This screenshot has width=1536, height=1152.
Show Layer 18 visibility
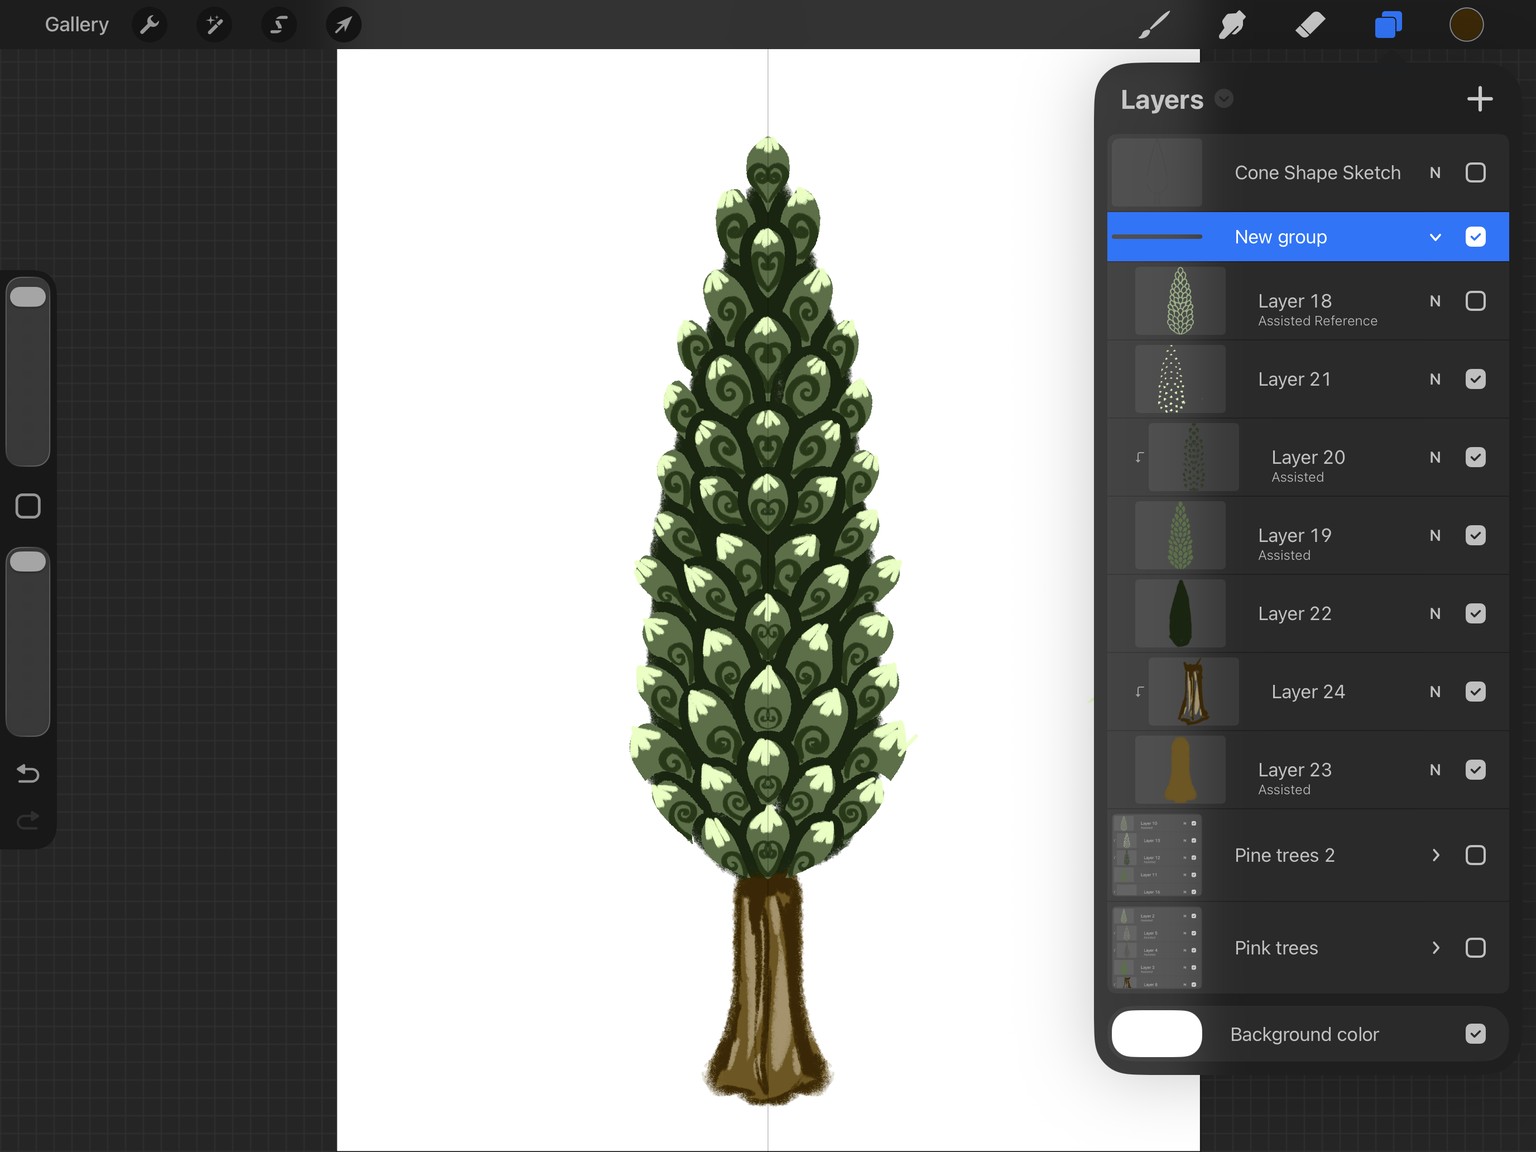point(1475,301)
